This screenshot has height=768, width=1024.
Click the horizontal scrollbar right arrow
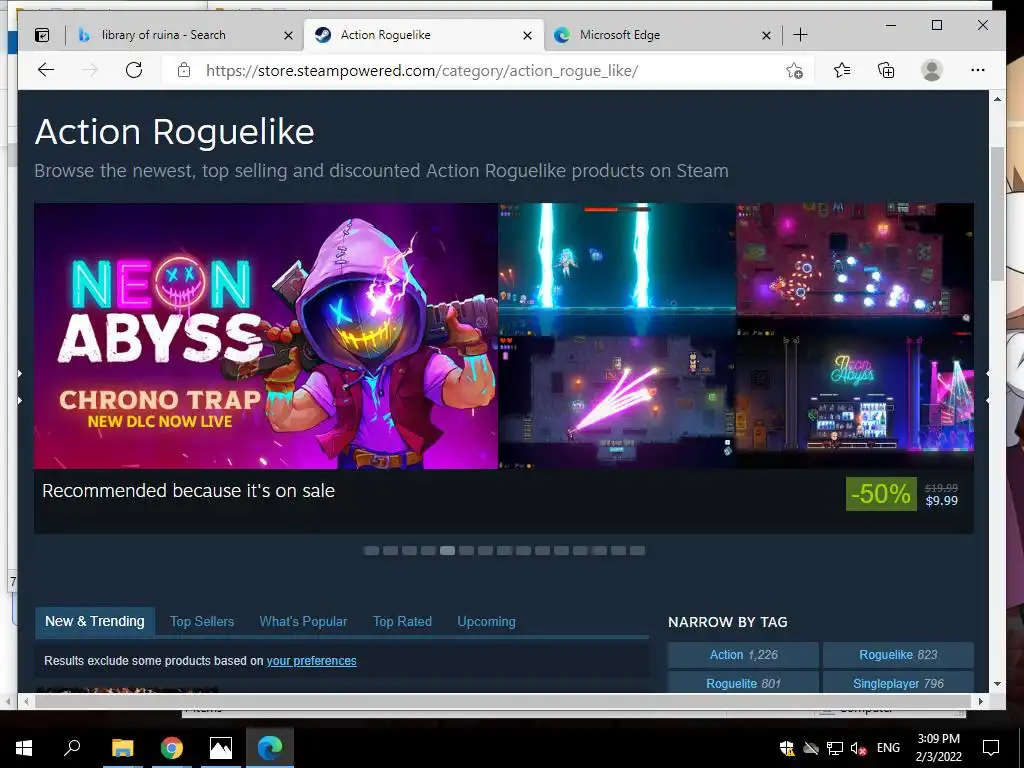click(981, 701)
